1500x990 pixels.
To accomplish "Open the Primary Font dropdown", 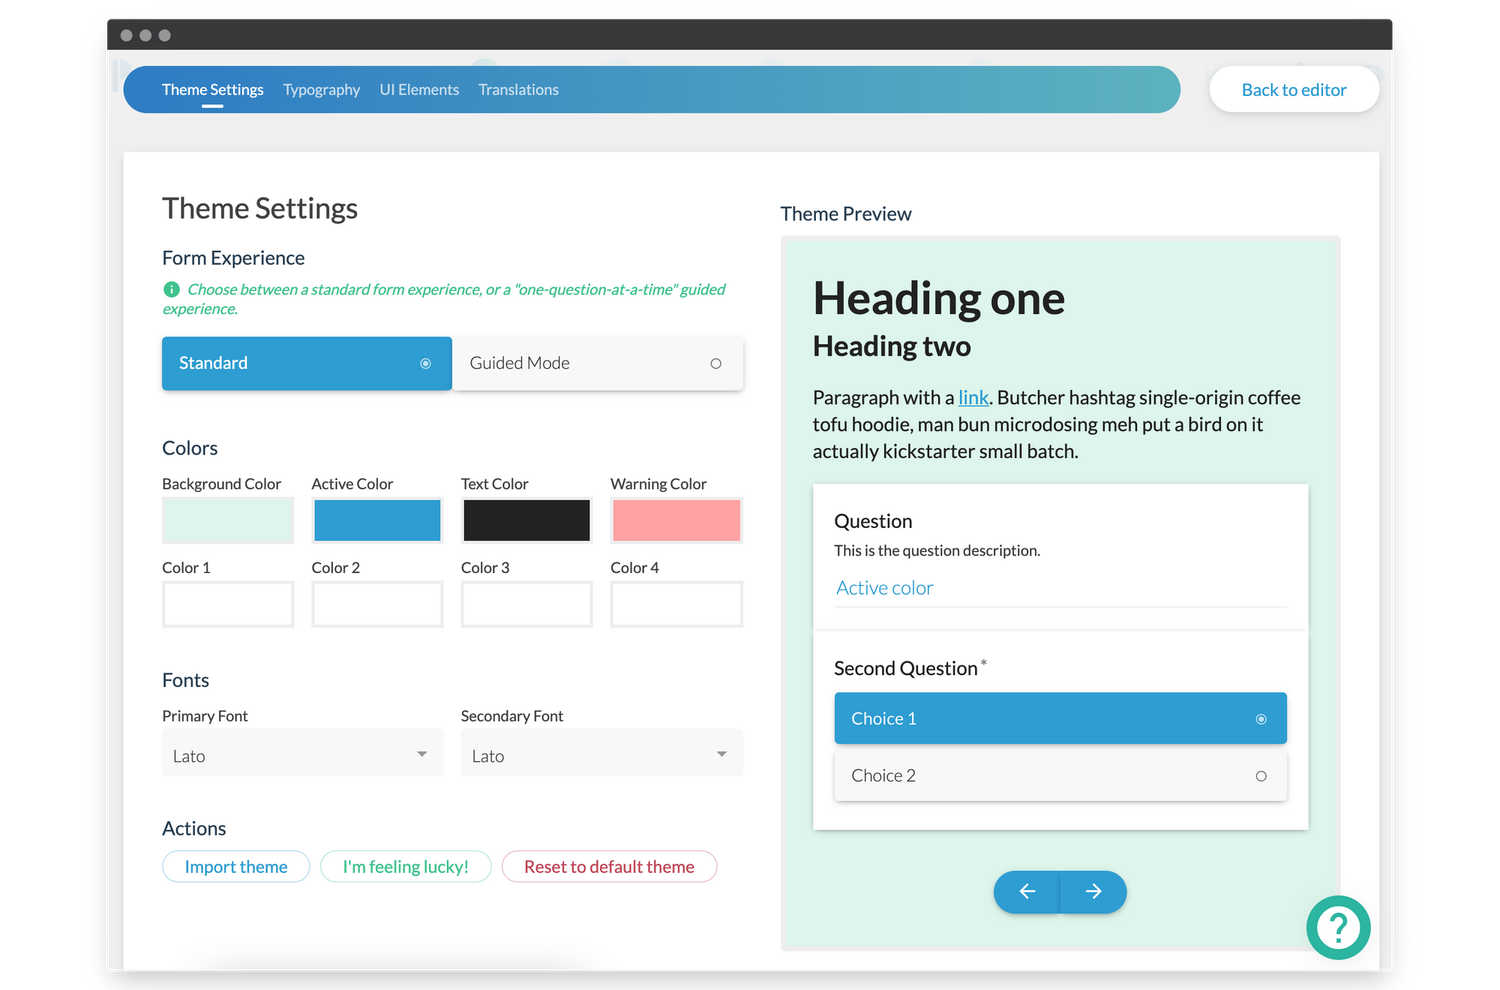I will [x=302, y=755].
